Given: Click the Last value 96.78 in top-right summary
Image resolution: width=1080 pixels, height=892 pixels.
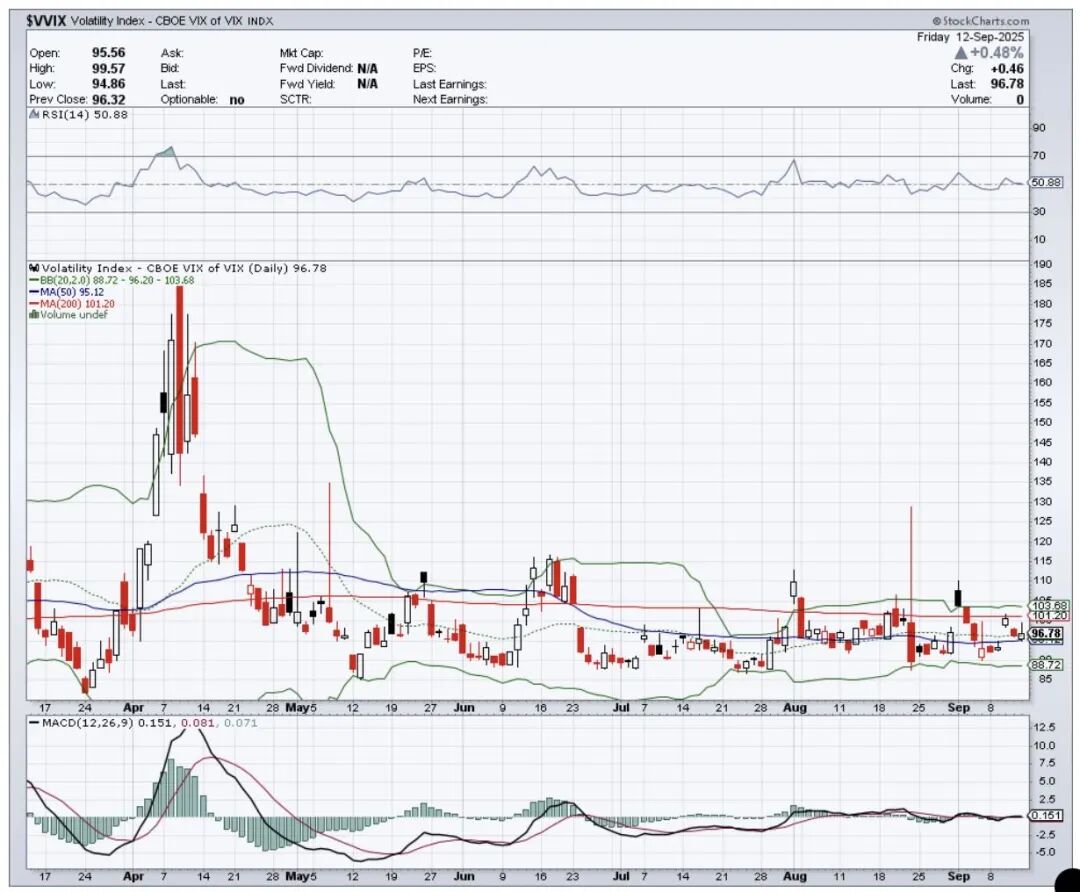Looking at the screenshot, I should click(x=1007, y=84).
